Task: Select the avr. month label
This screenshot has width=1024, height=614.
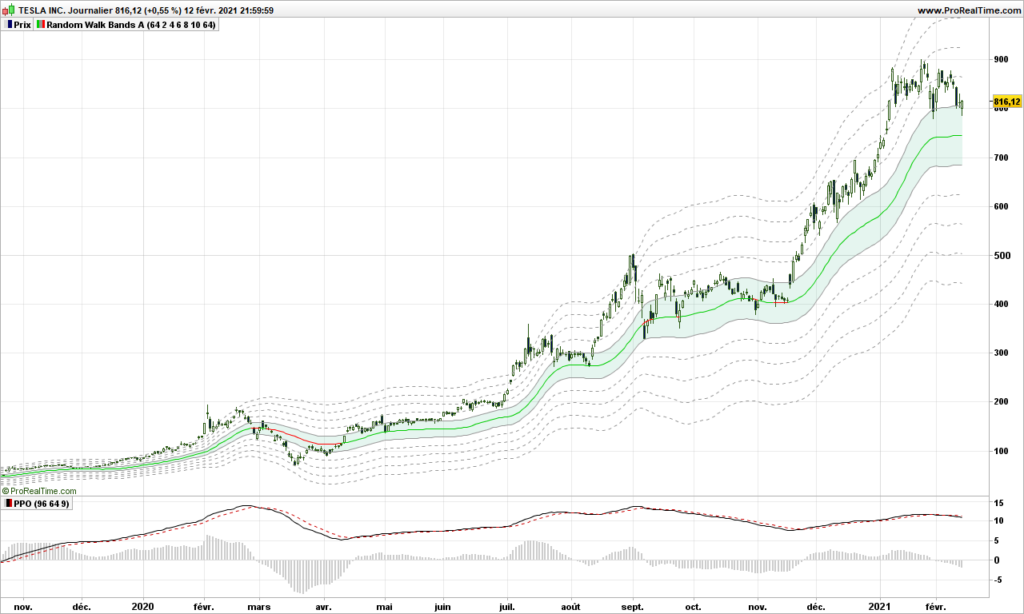Action: pyautogui.click(x=323, y=606)
